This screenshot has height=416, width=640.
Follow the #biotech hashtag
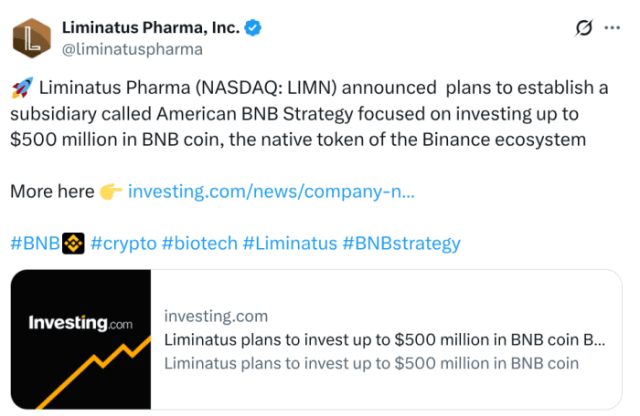(x=196, y=243)
